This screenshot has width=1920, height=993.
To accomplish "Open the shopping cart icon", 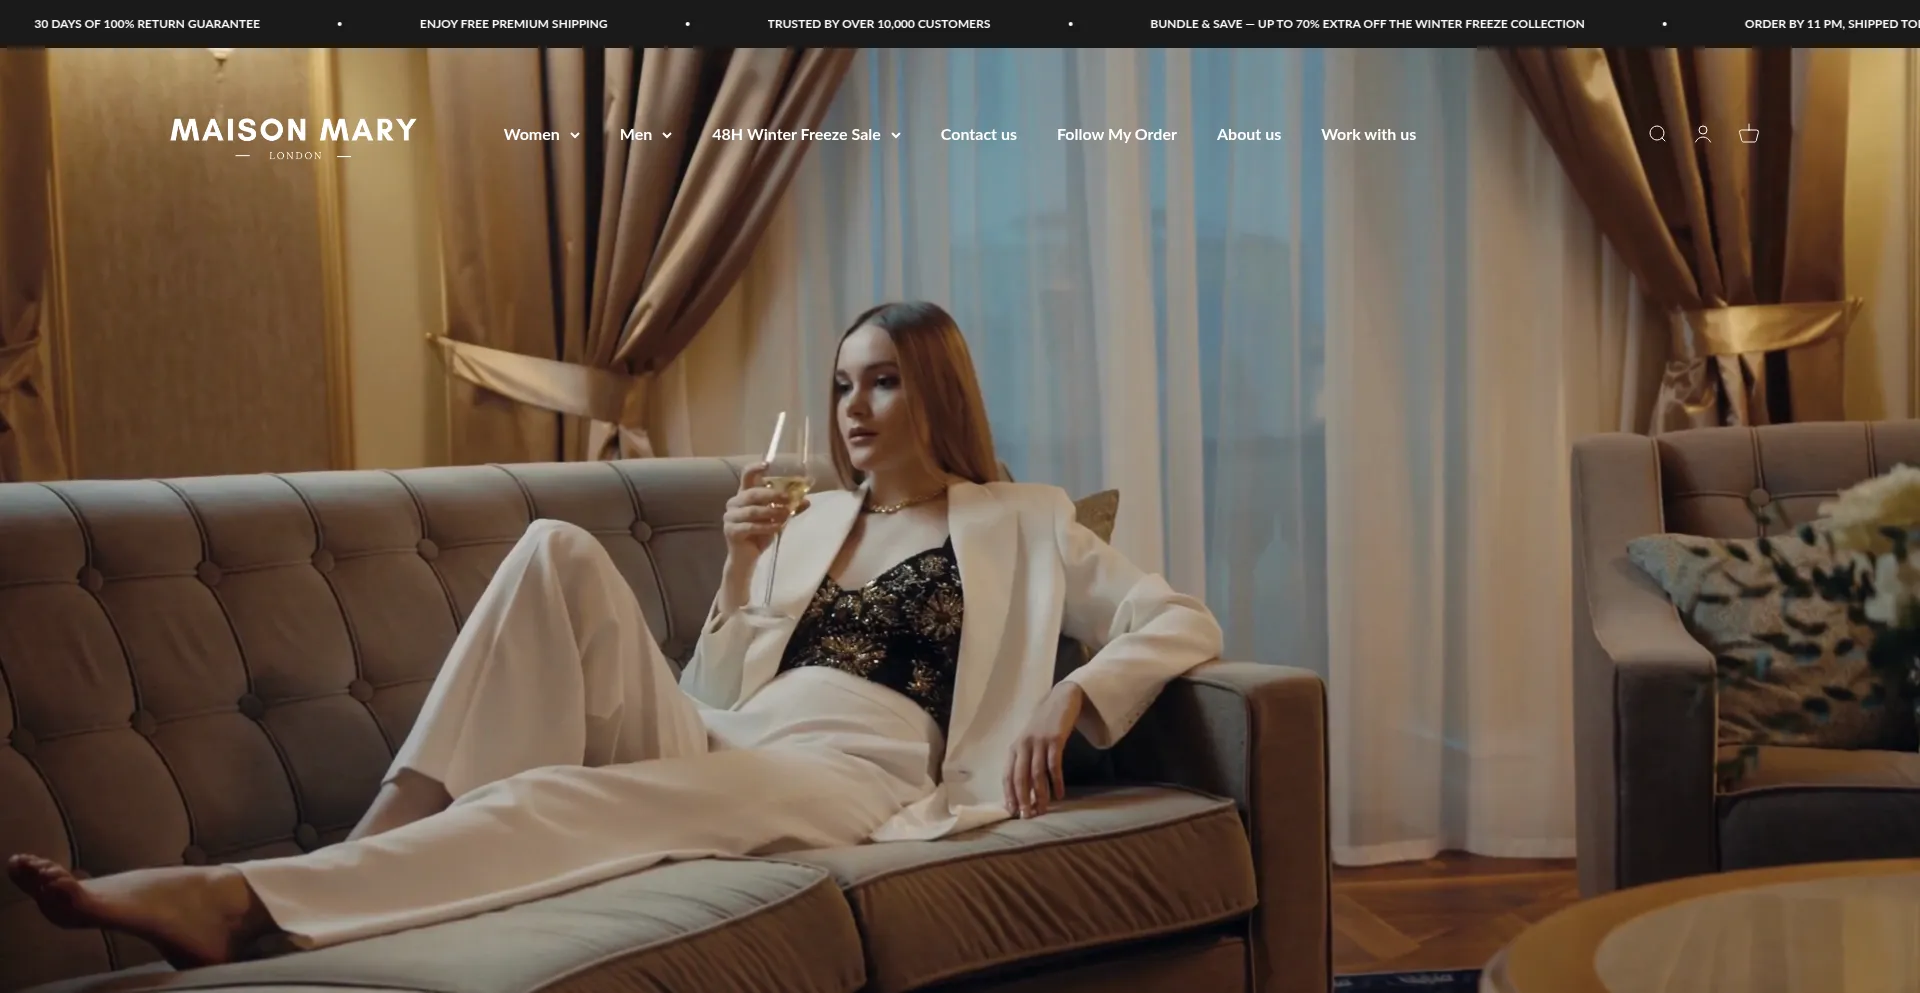I will coord(1749,134).
